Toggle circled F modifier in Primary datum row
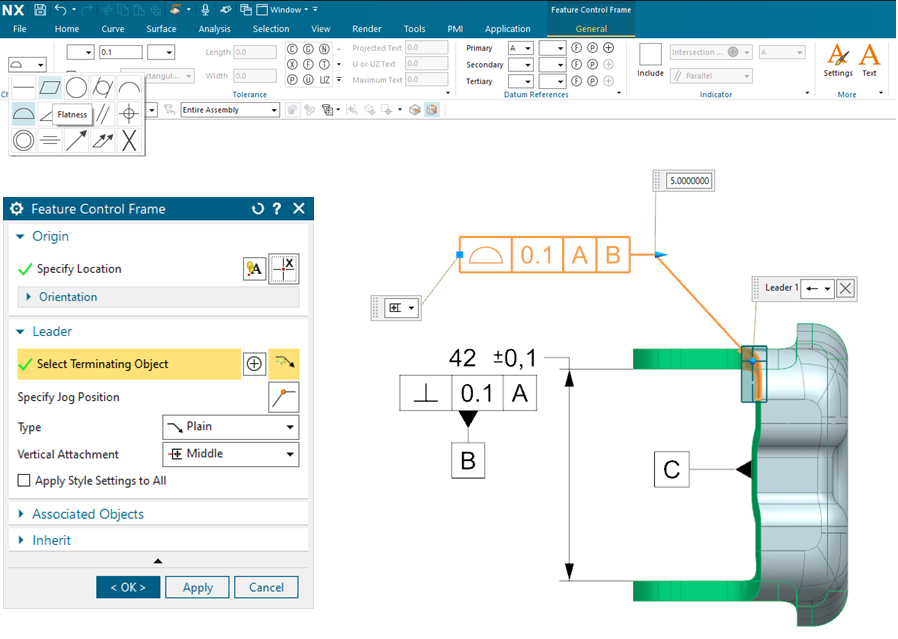898x639 pixels. (577, 48)
